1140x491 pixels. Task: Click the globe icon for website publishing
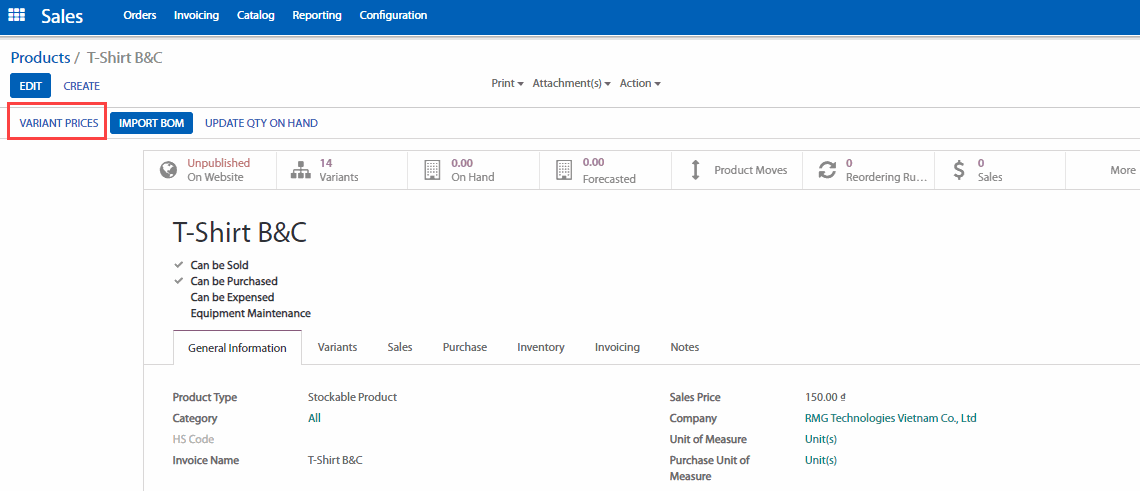coord(169,170)
